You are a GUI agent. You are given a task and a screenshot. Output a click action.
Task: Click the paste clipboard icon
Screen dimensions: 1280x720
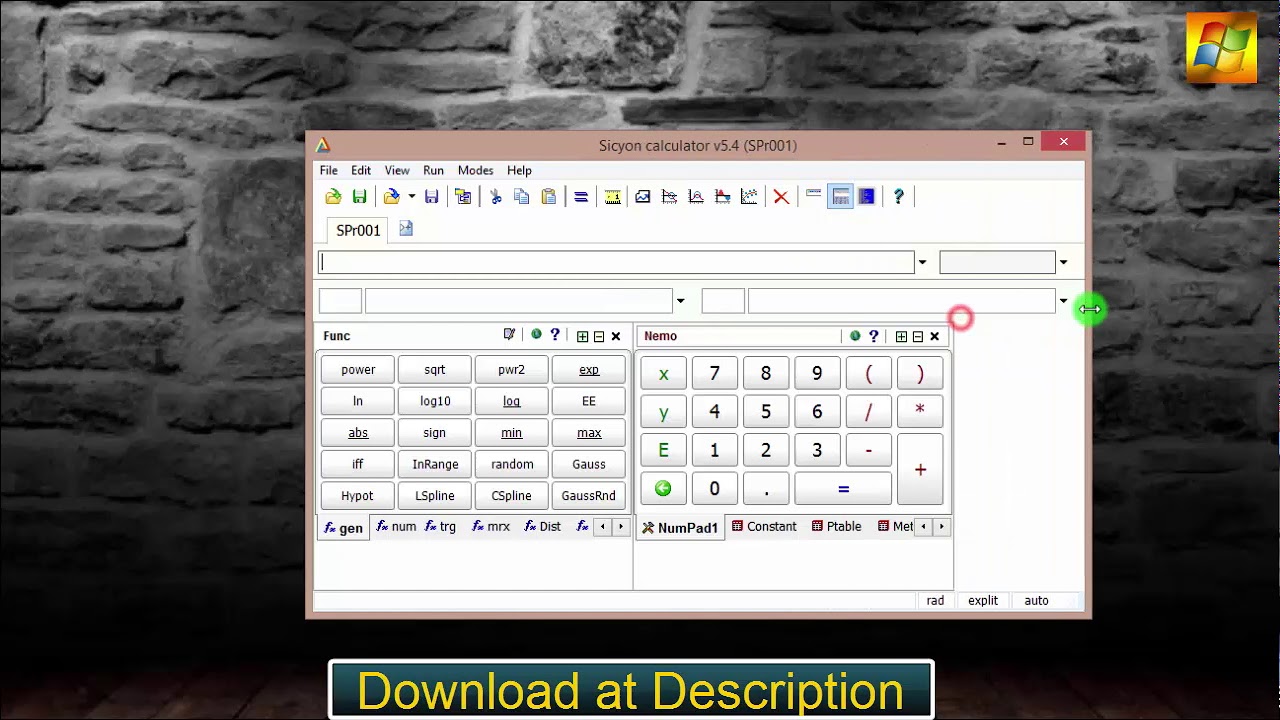click(x=549, y=197)
